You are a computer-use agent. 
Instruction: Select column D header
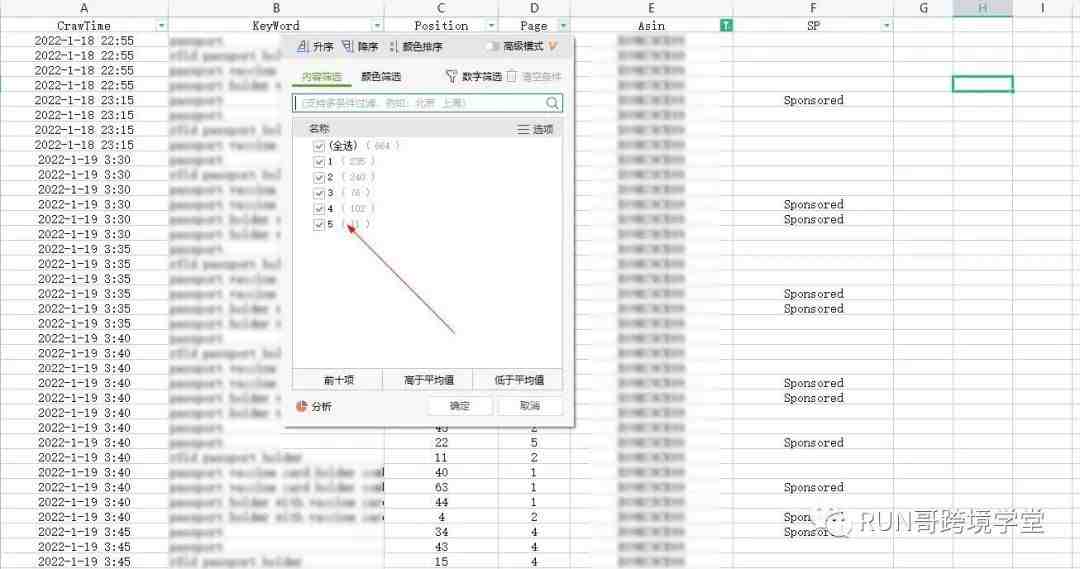(x=534, y=8)
